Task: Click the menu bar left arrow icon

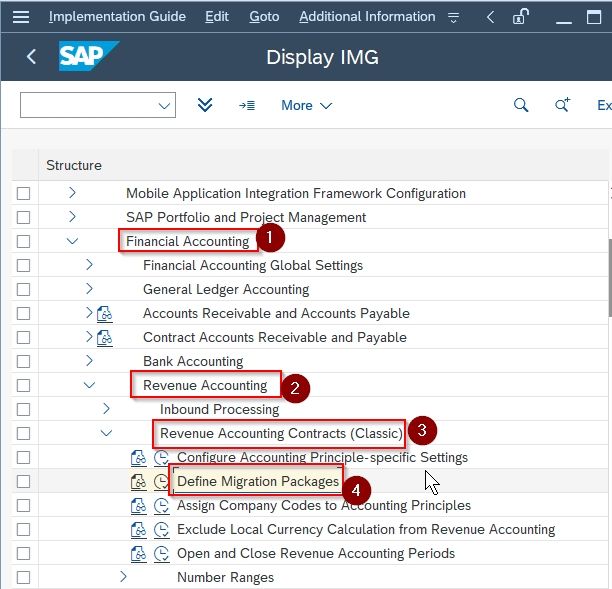Action: tap(491, 17)
